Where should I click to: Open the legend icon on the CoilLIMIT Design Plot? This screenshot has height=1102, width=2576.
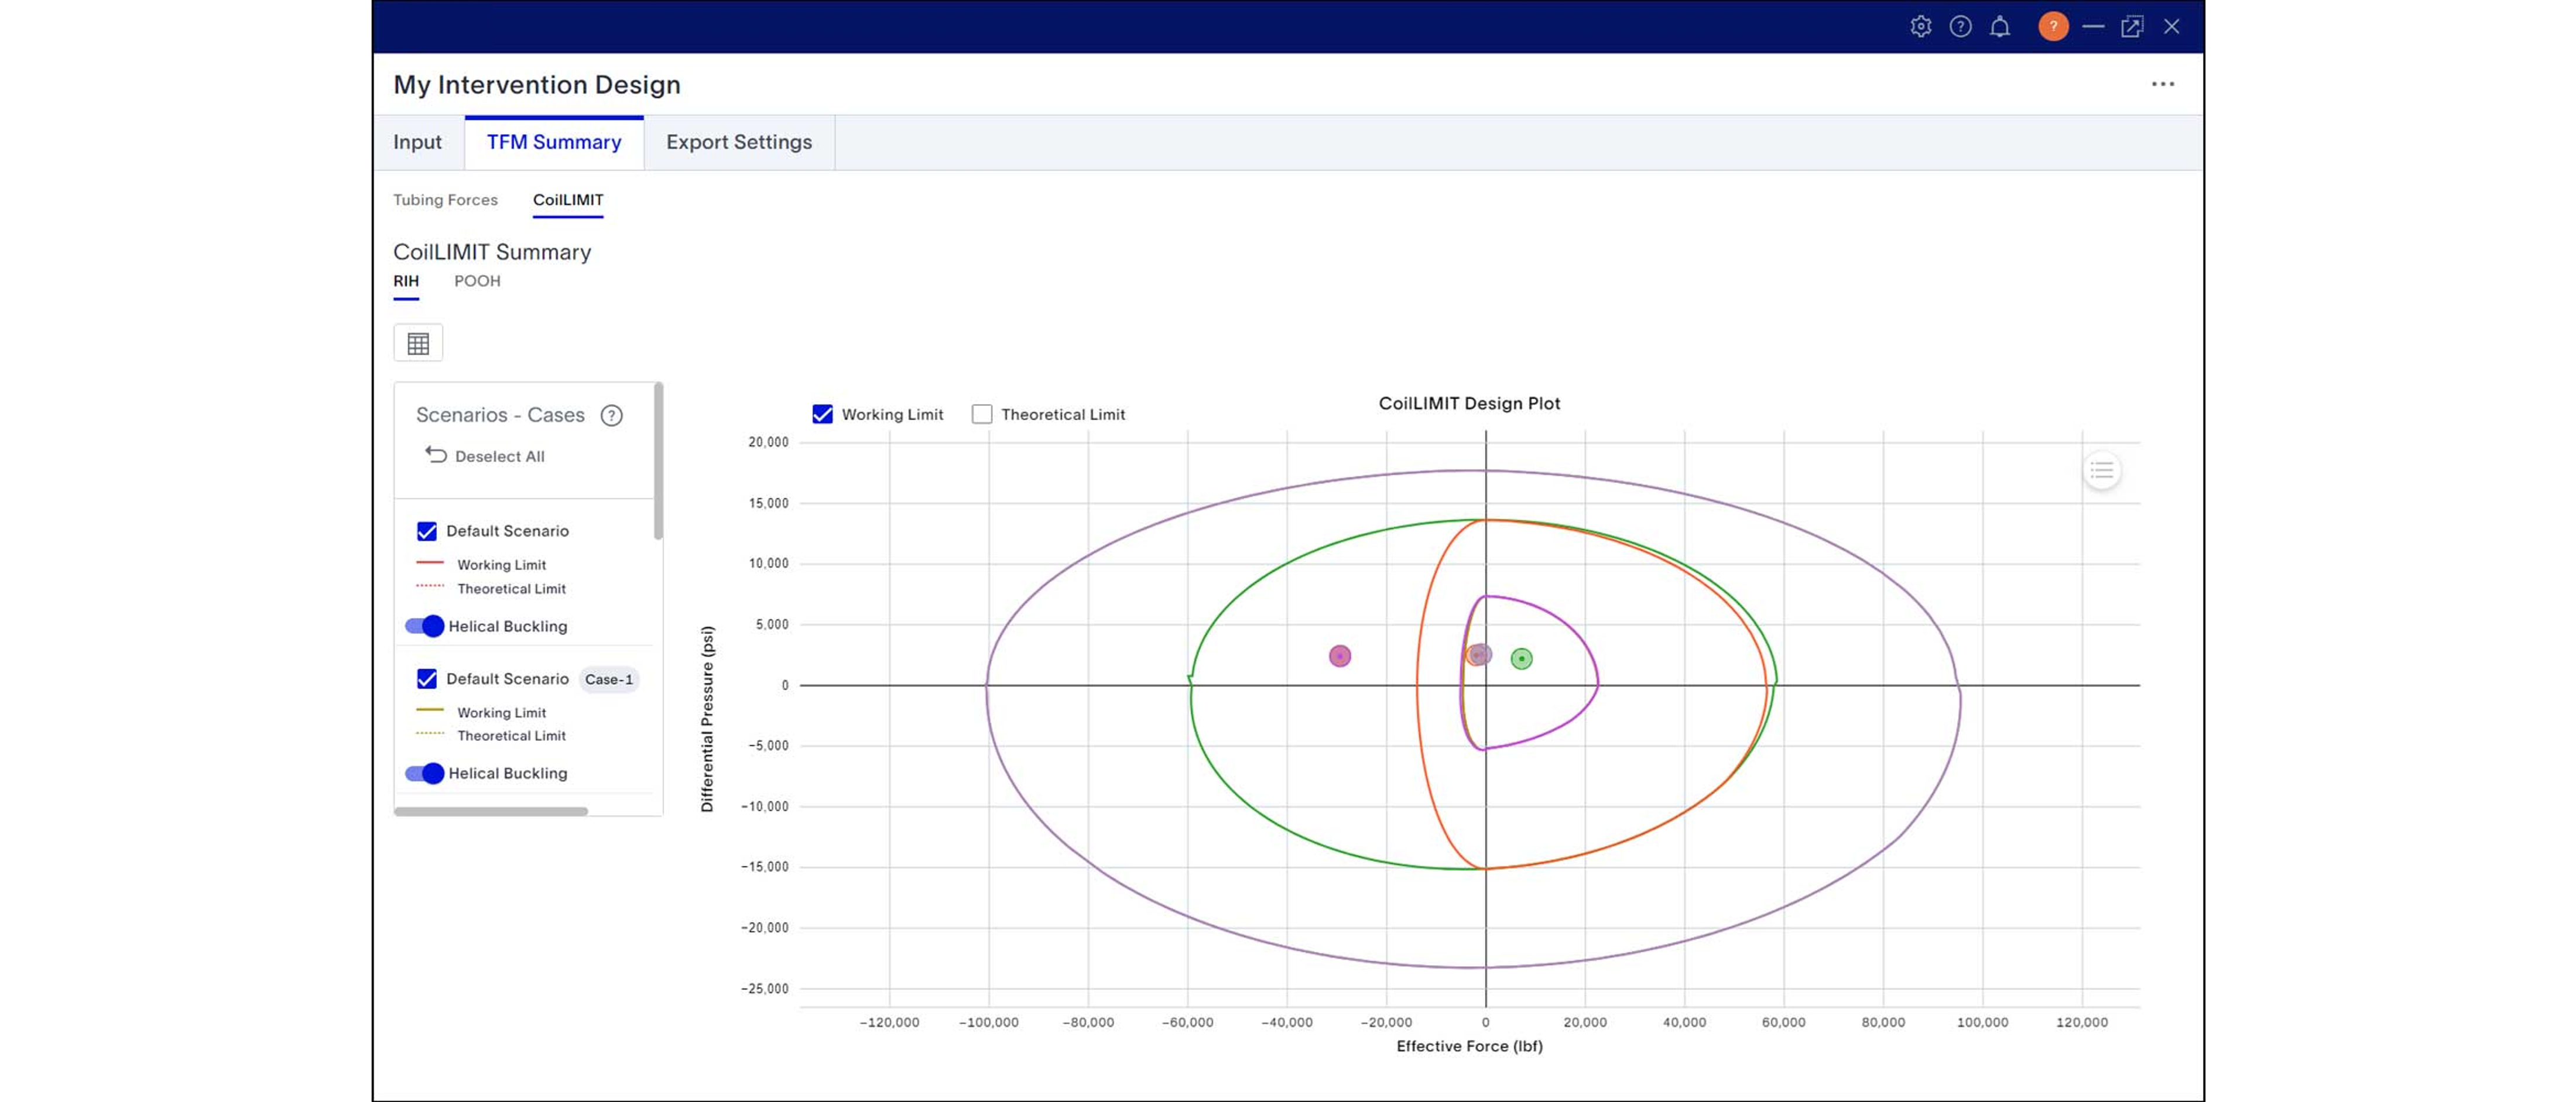[2102, 470]
